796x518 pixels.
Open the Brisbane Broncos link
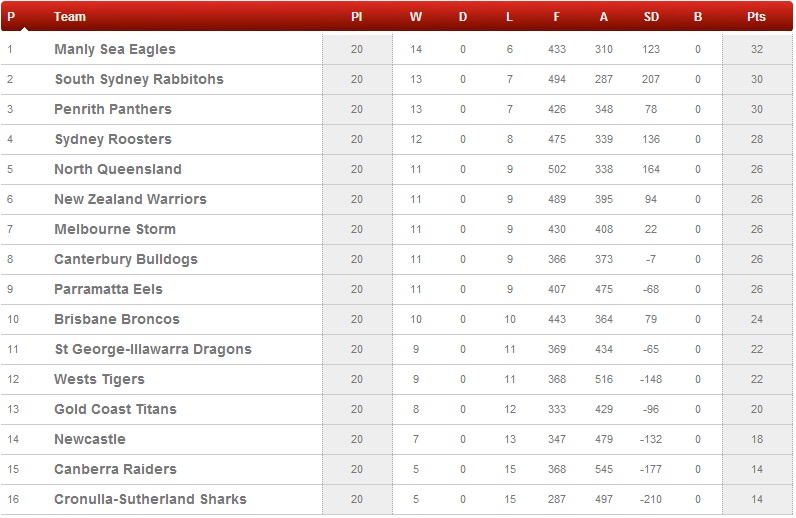click(117, 319)
